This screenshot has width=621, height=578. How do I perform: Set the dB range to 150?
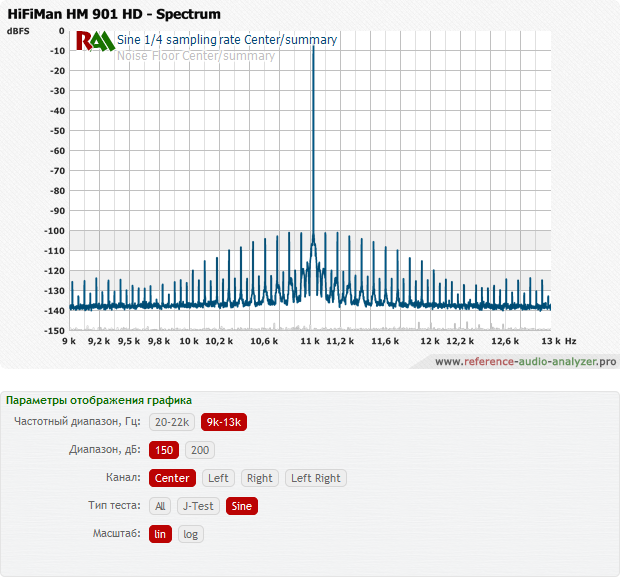tap(163, 450)
